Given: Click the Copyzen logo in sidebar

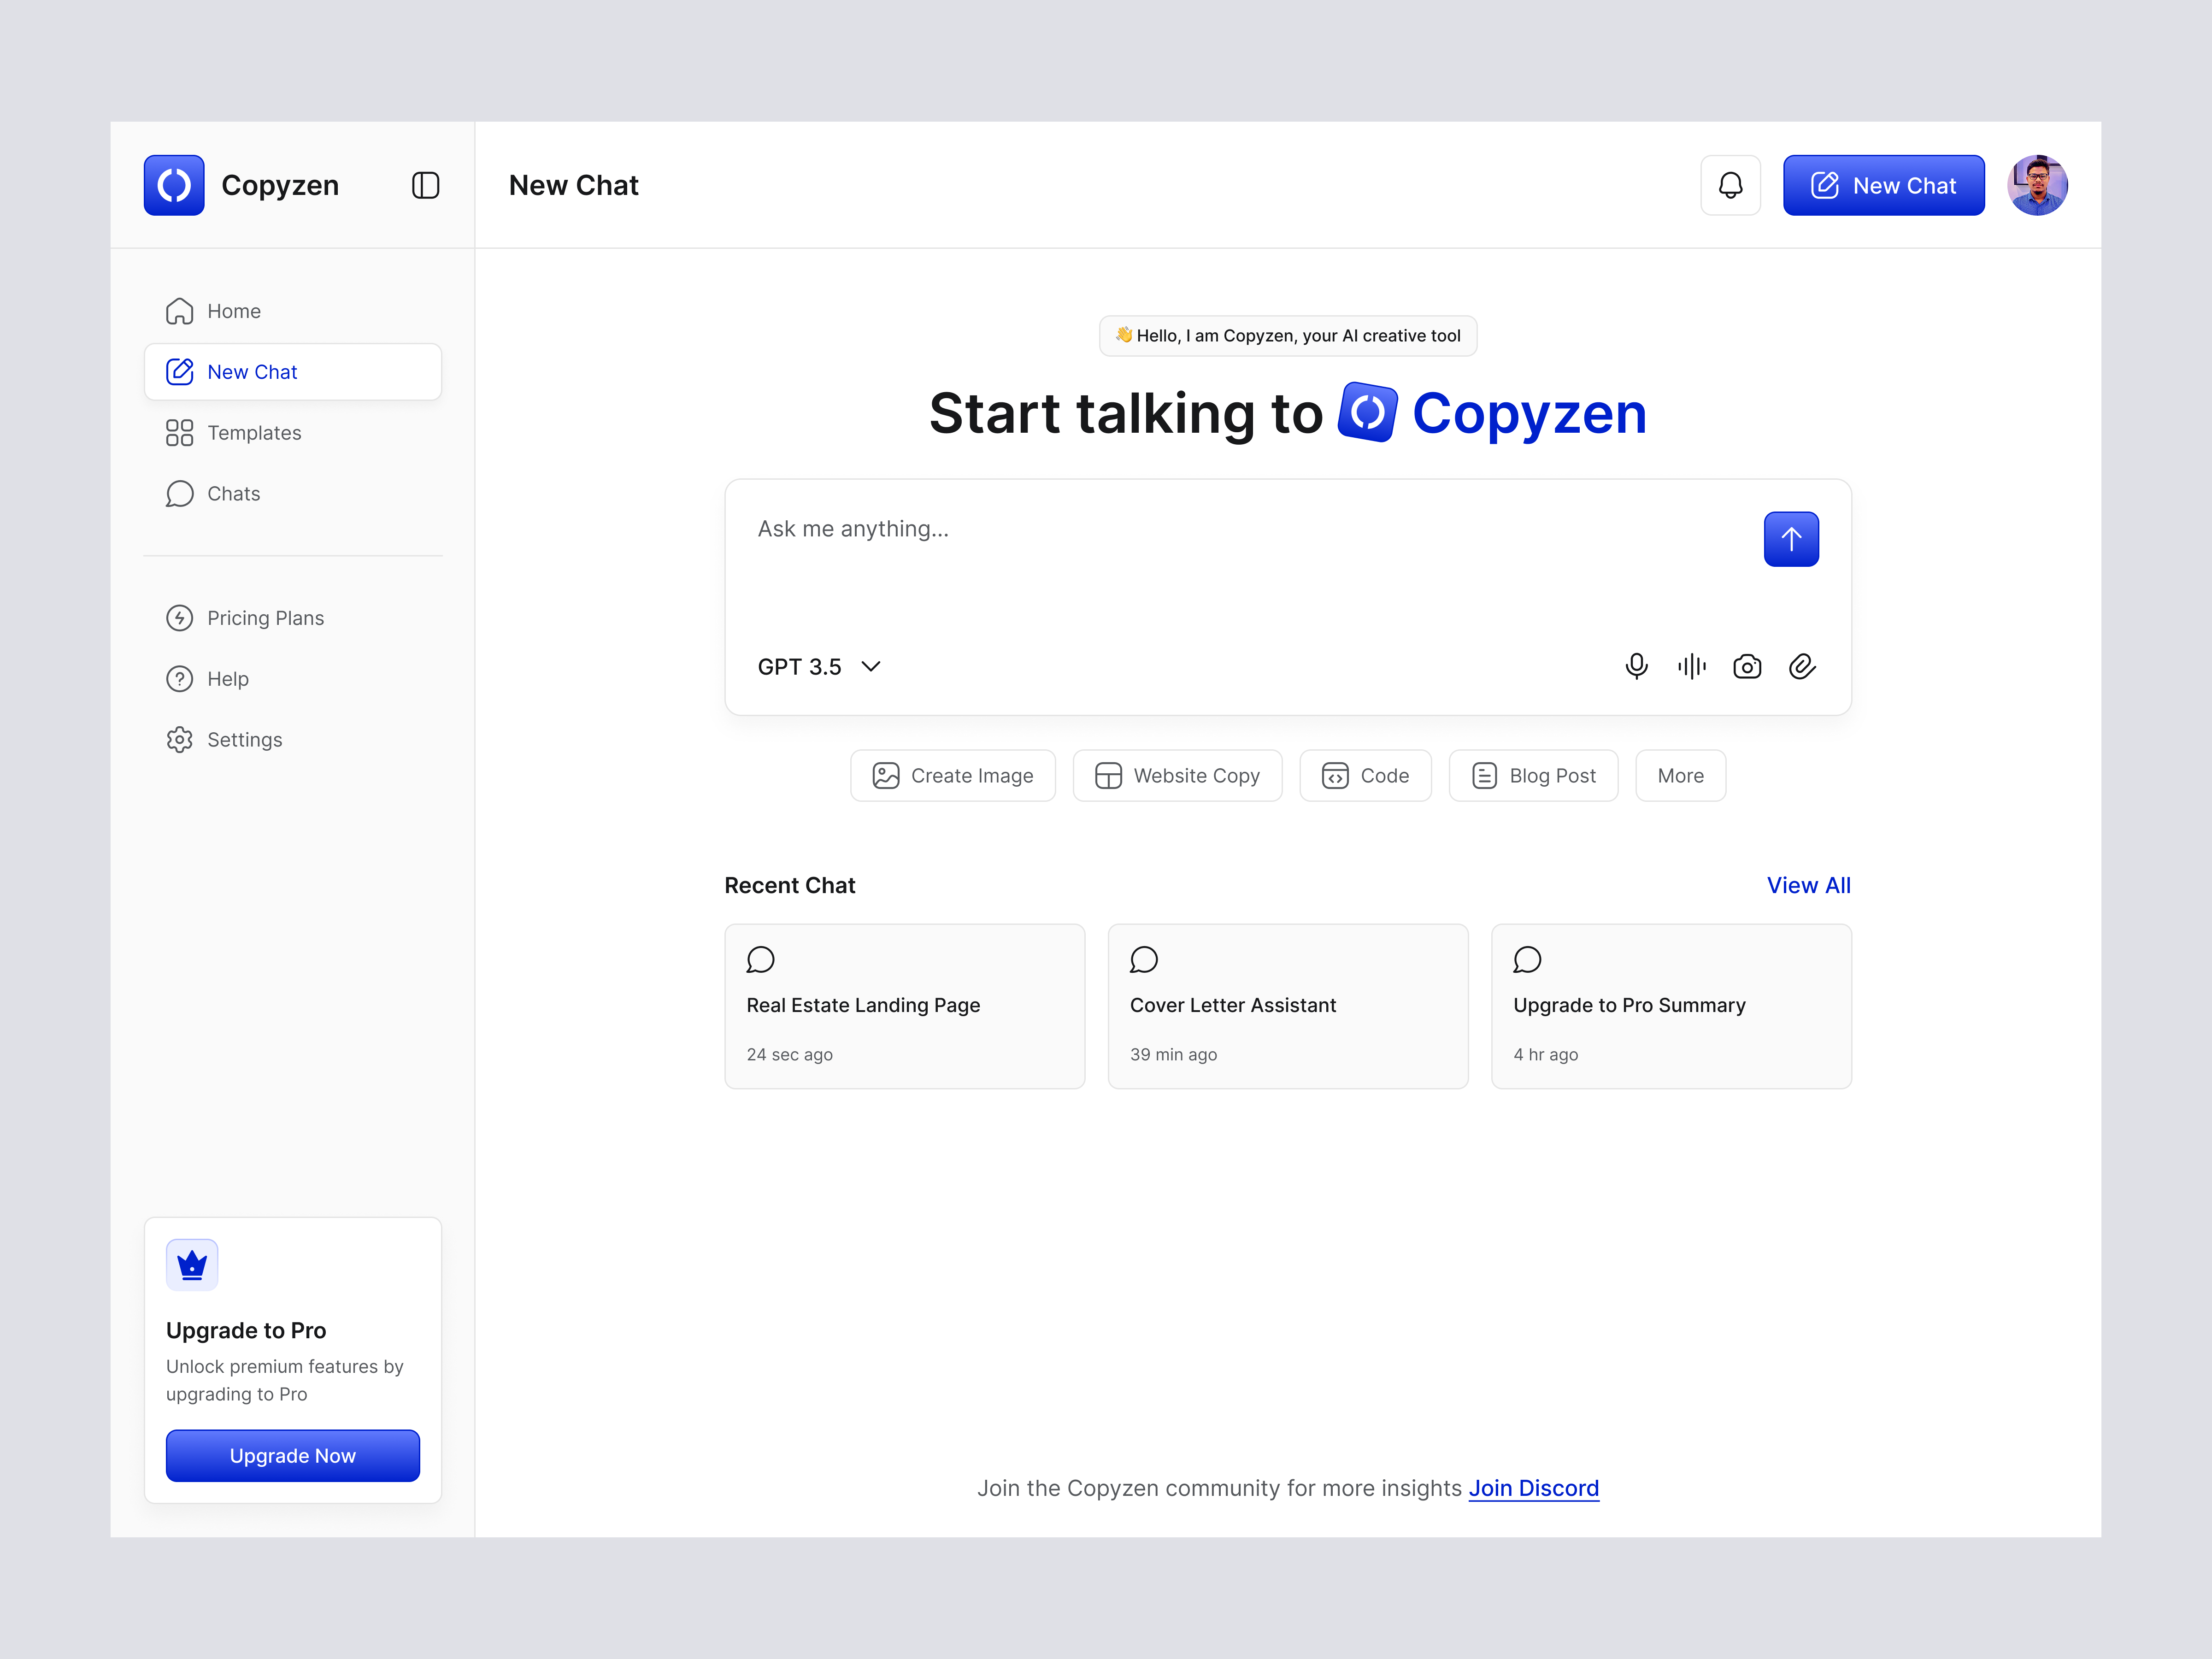Looking at the screenshot, I should (174, 185).
